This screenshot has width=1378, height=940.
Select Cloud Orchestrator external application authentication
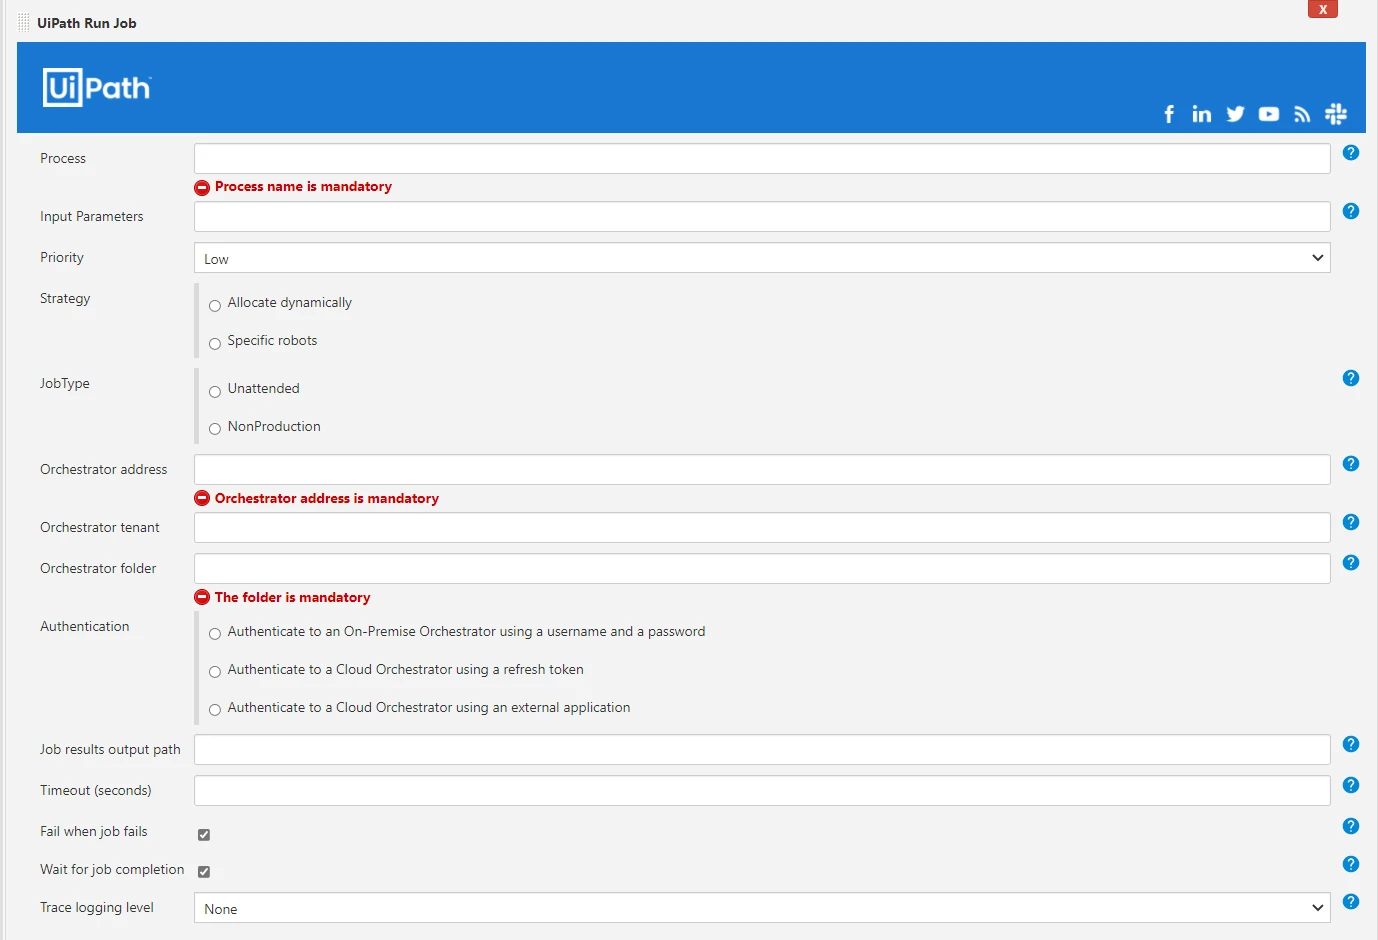click(215, 710)
